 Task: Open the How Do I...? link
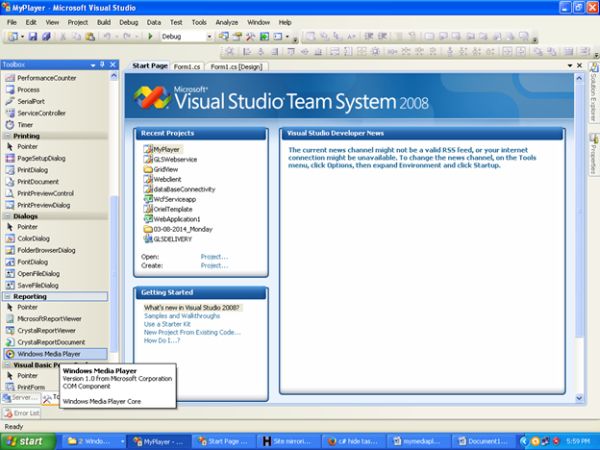click(162, 341)
